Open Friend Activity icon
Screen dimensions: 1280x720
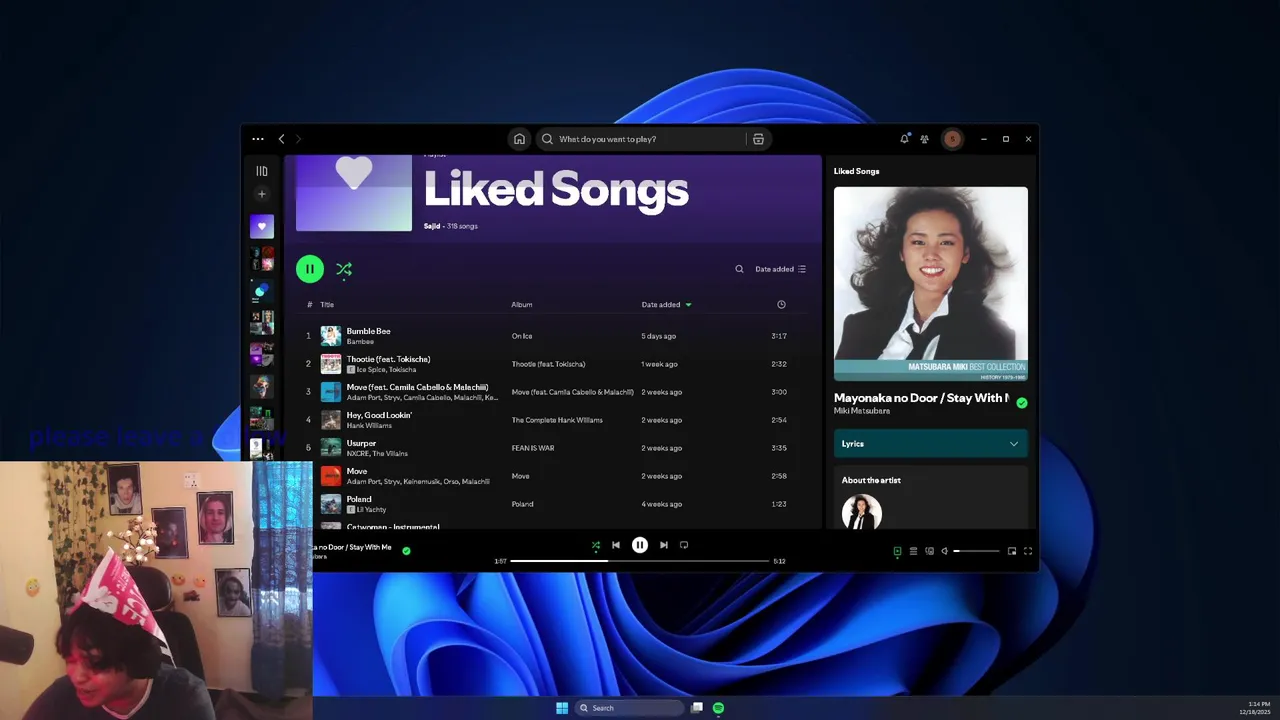click(924, 139)
